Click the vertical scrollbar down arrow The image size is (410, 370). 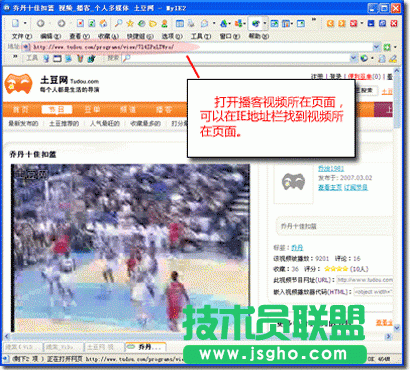pyautogui.click(x=397, y=328)
